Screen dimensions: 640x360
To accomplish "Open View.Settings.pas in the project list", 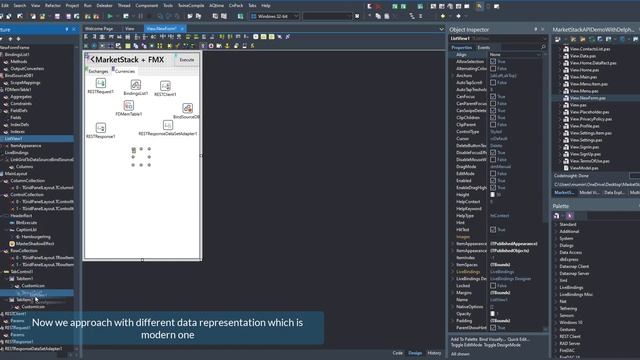I will (x=585, y=140).
